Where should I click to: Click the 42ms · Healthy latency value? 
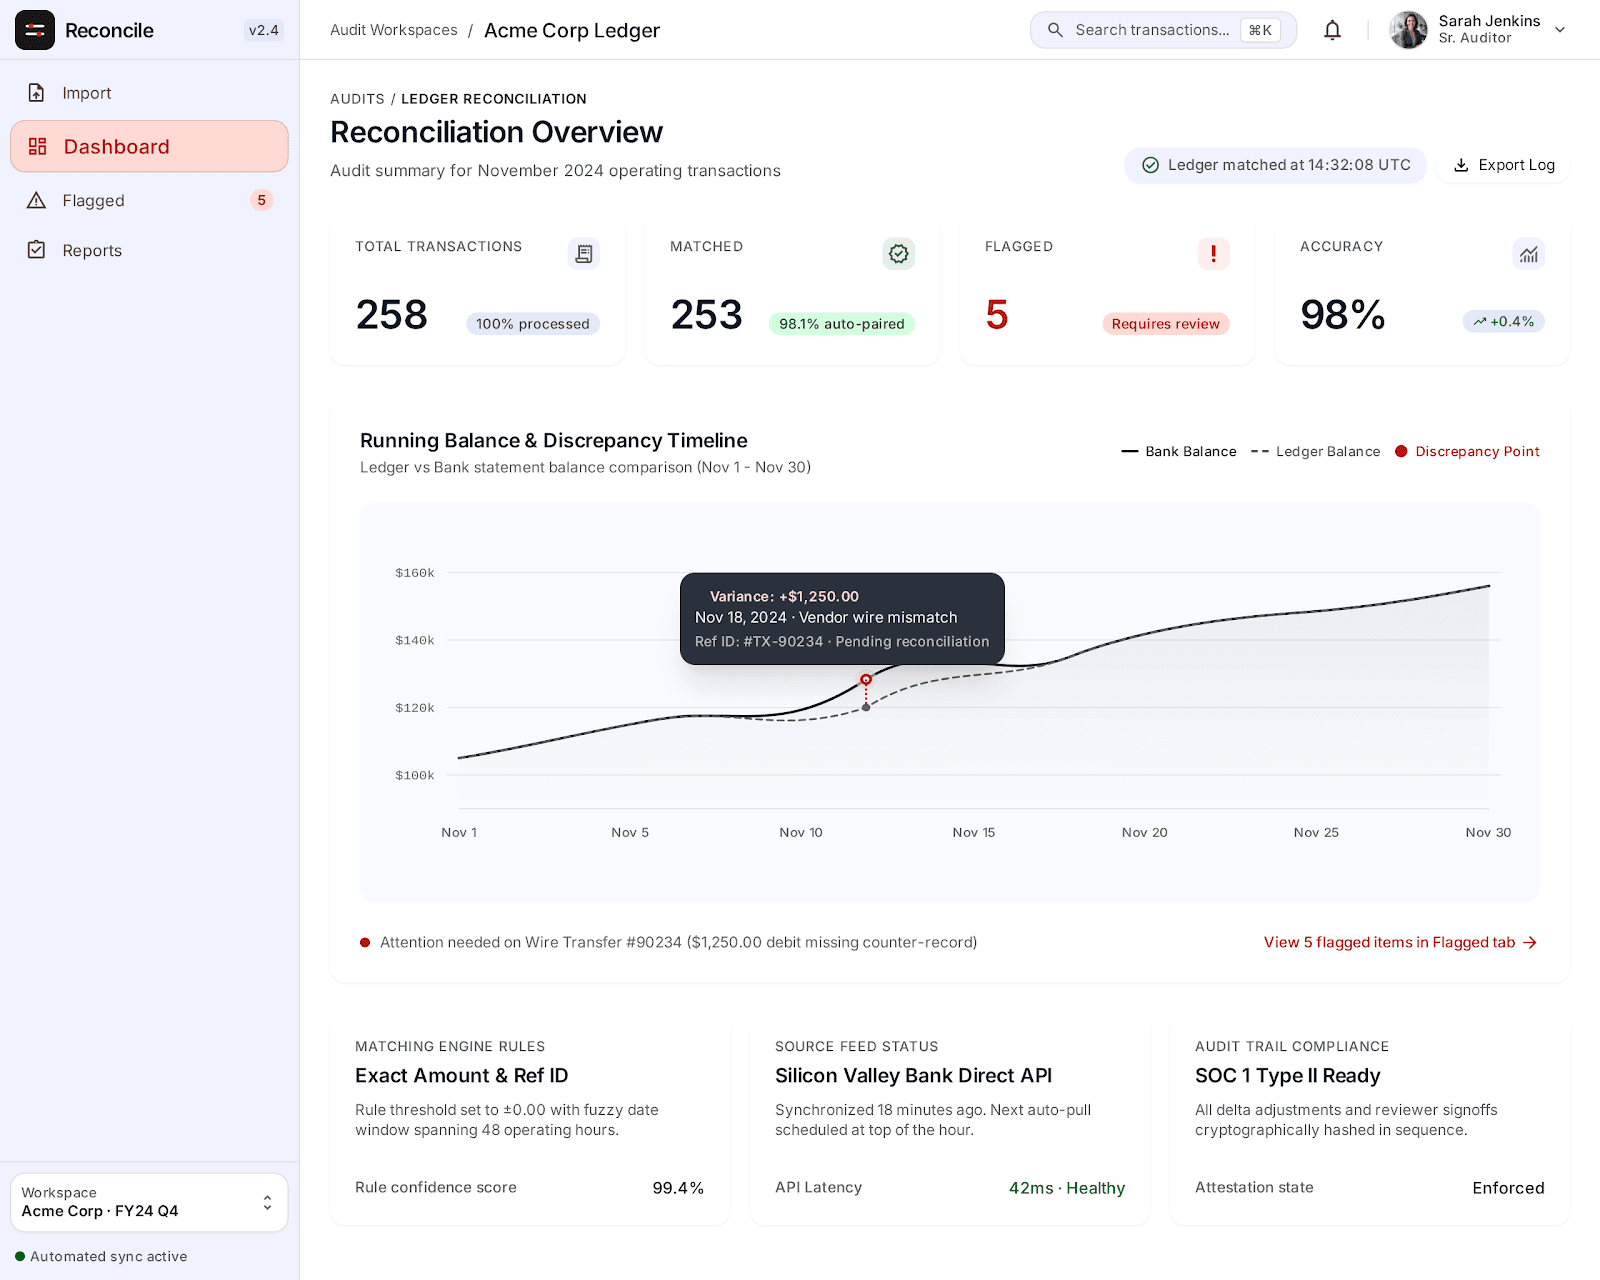pos(1067,1187)
